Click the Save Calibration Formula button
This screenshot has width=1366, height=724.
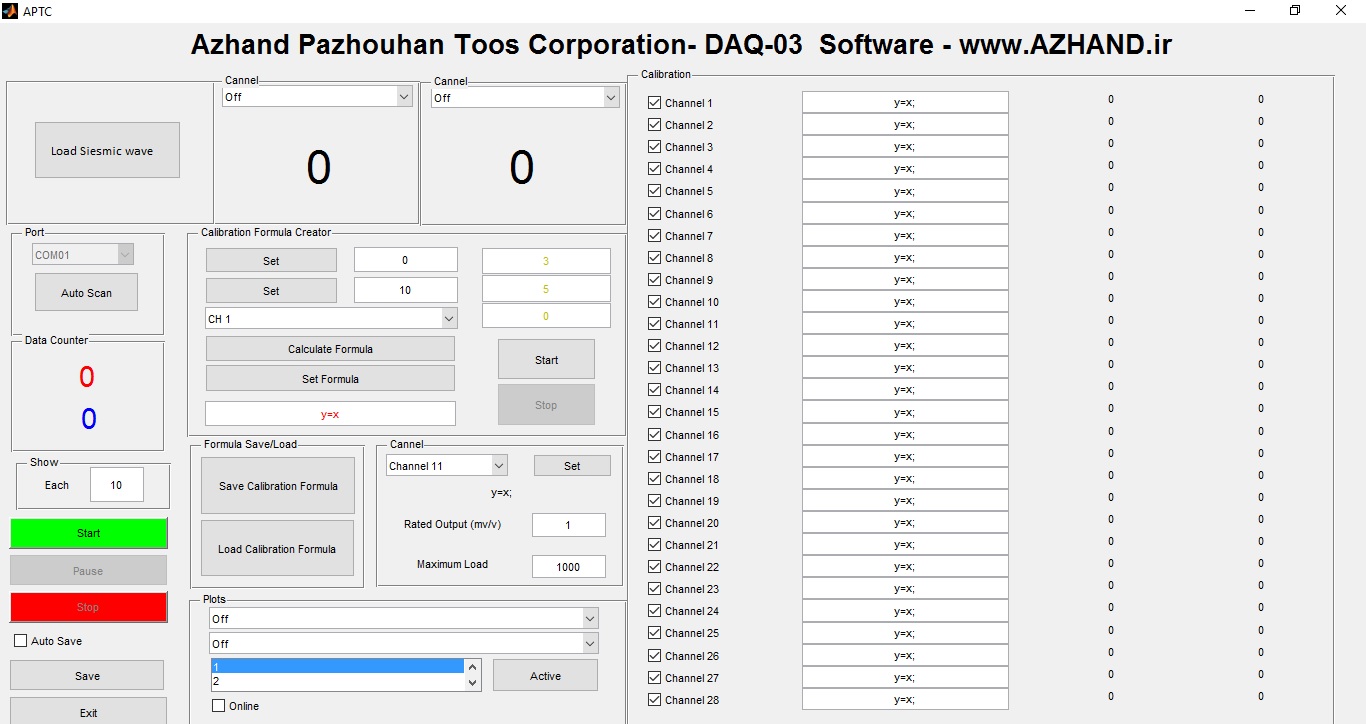point(278,485)
